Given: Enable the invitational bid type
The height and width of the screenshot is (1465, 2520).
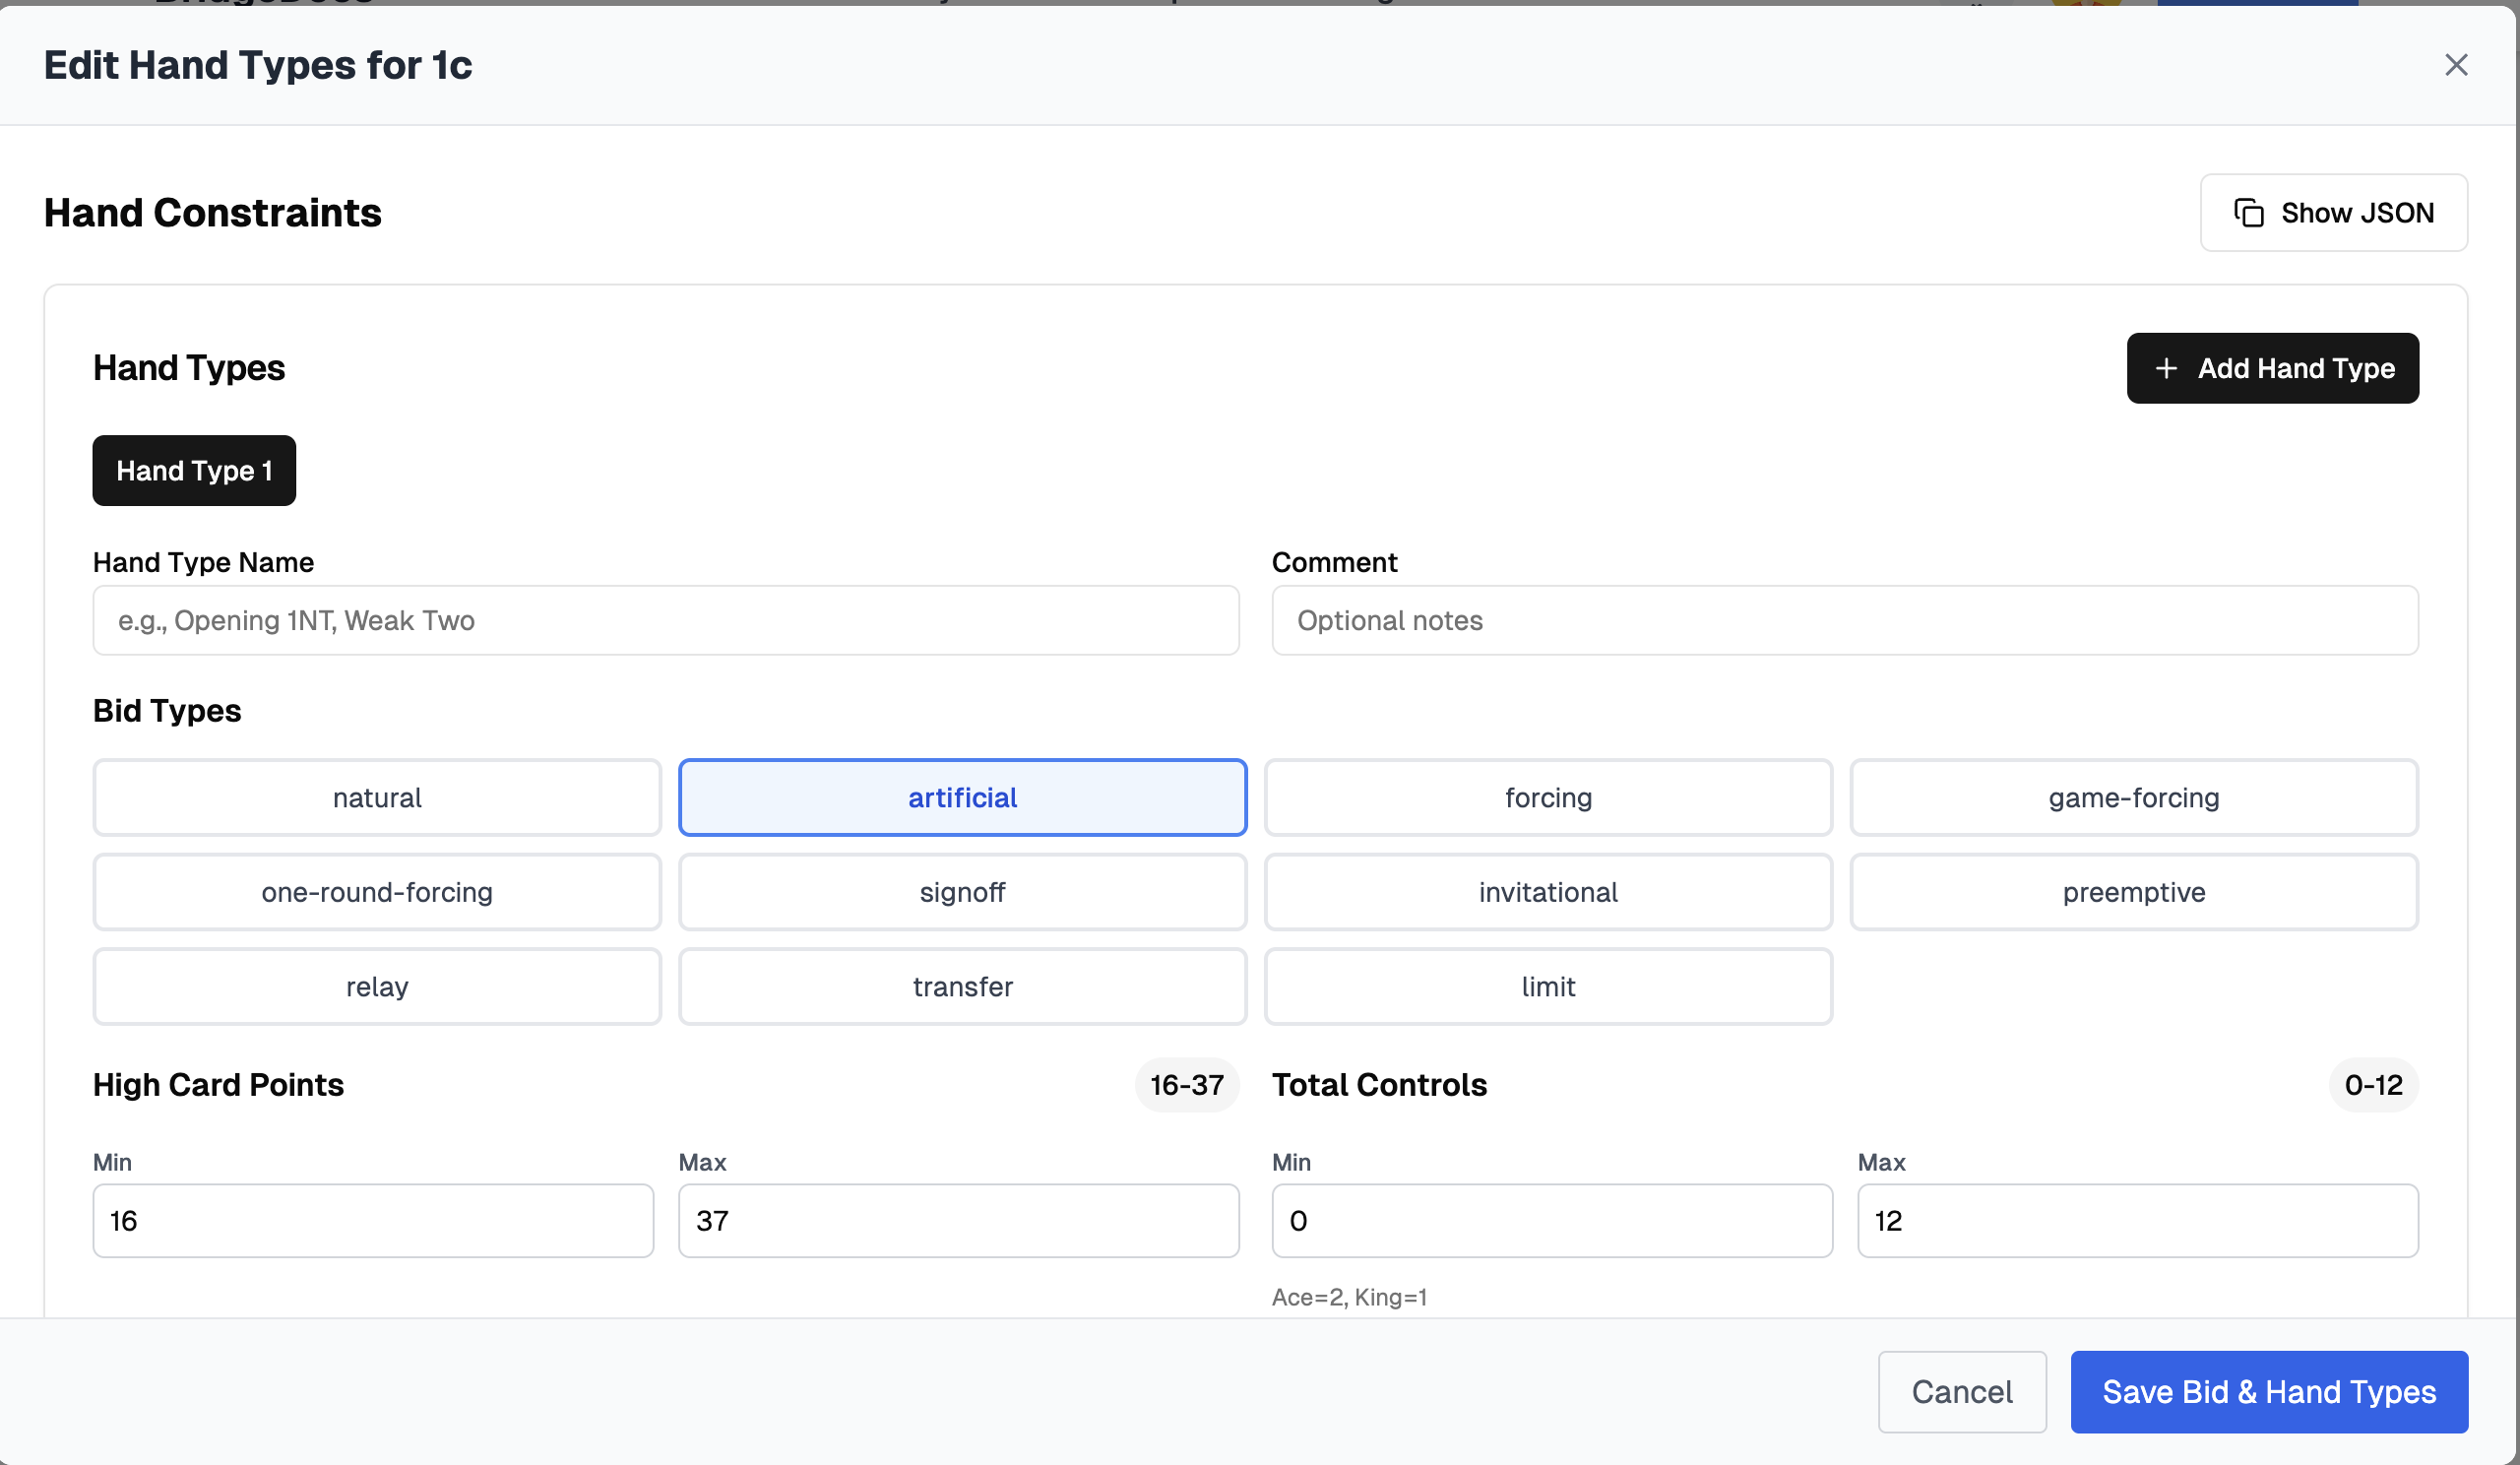Looking at the screenshot, I should pos(1547,892).
